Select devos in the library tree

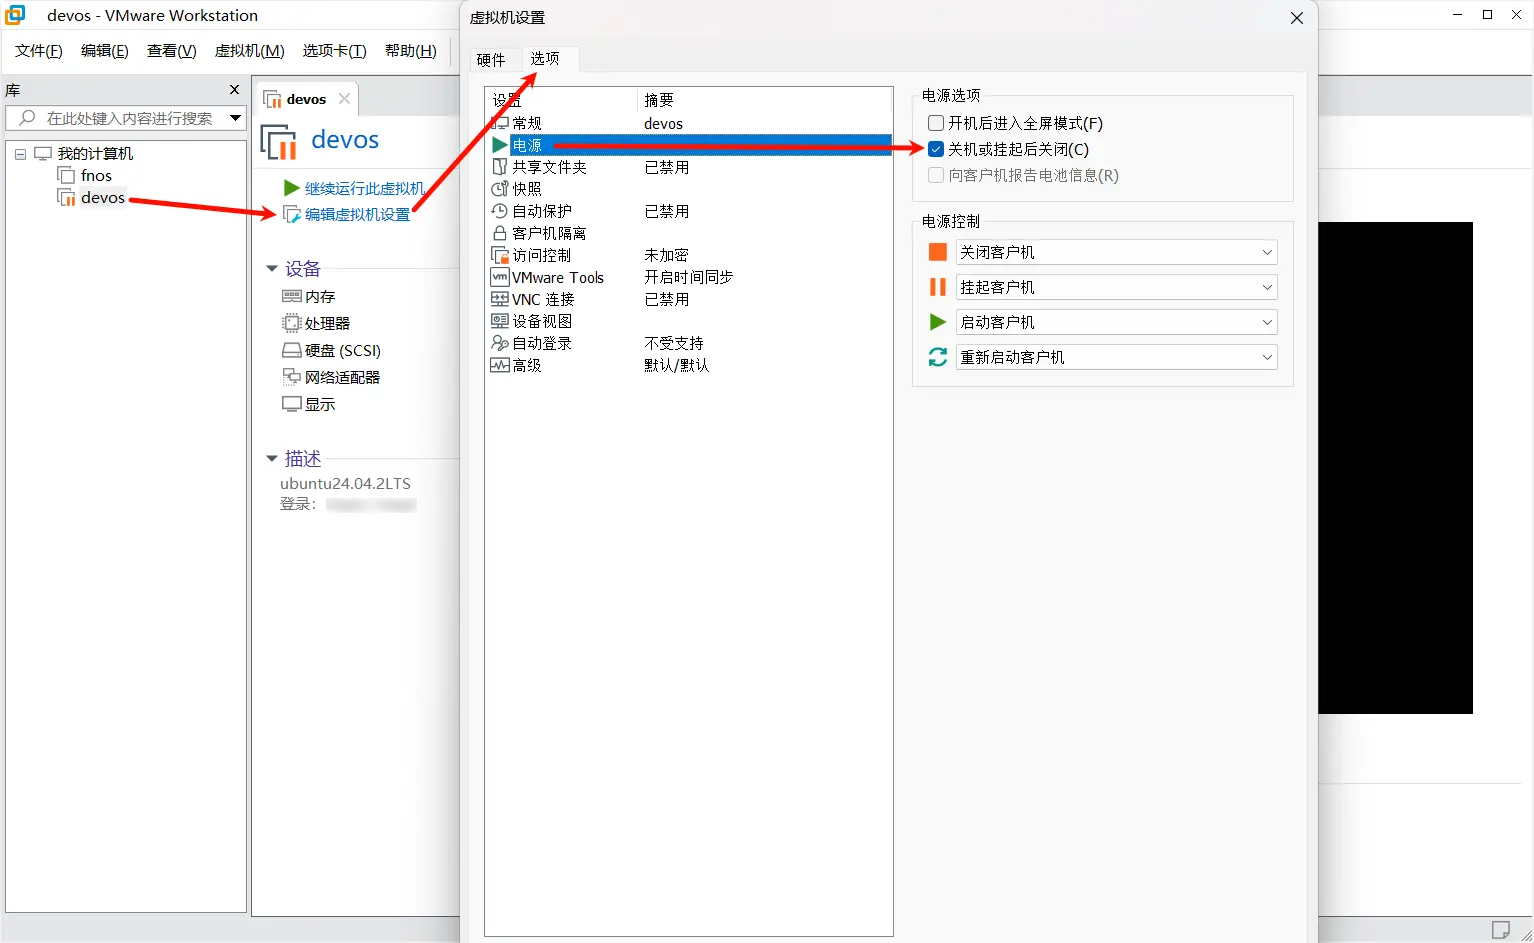(x=103, y=198)
